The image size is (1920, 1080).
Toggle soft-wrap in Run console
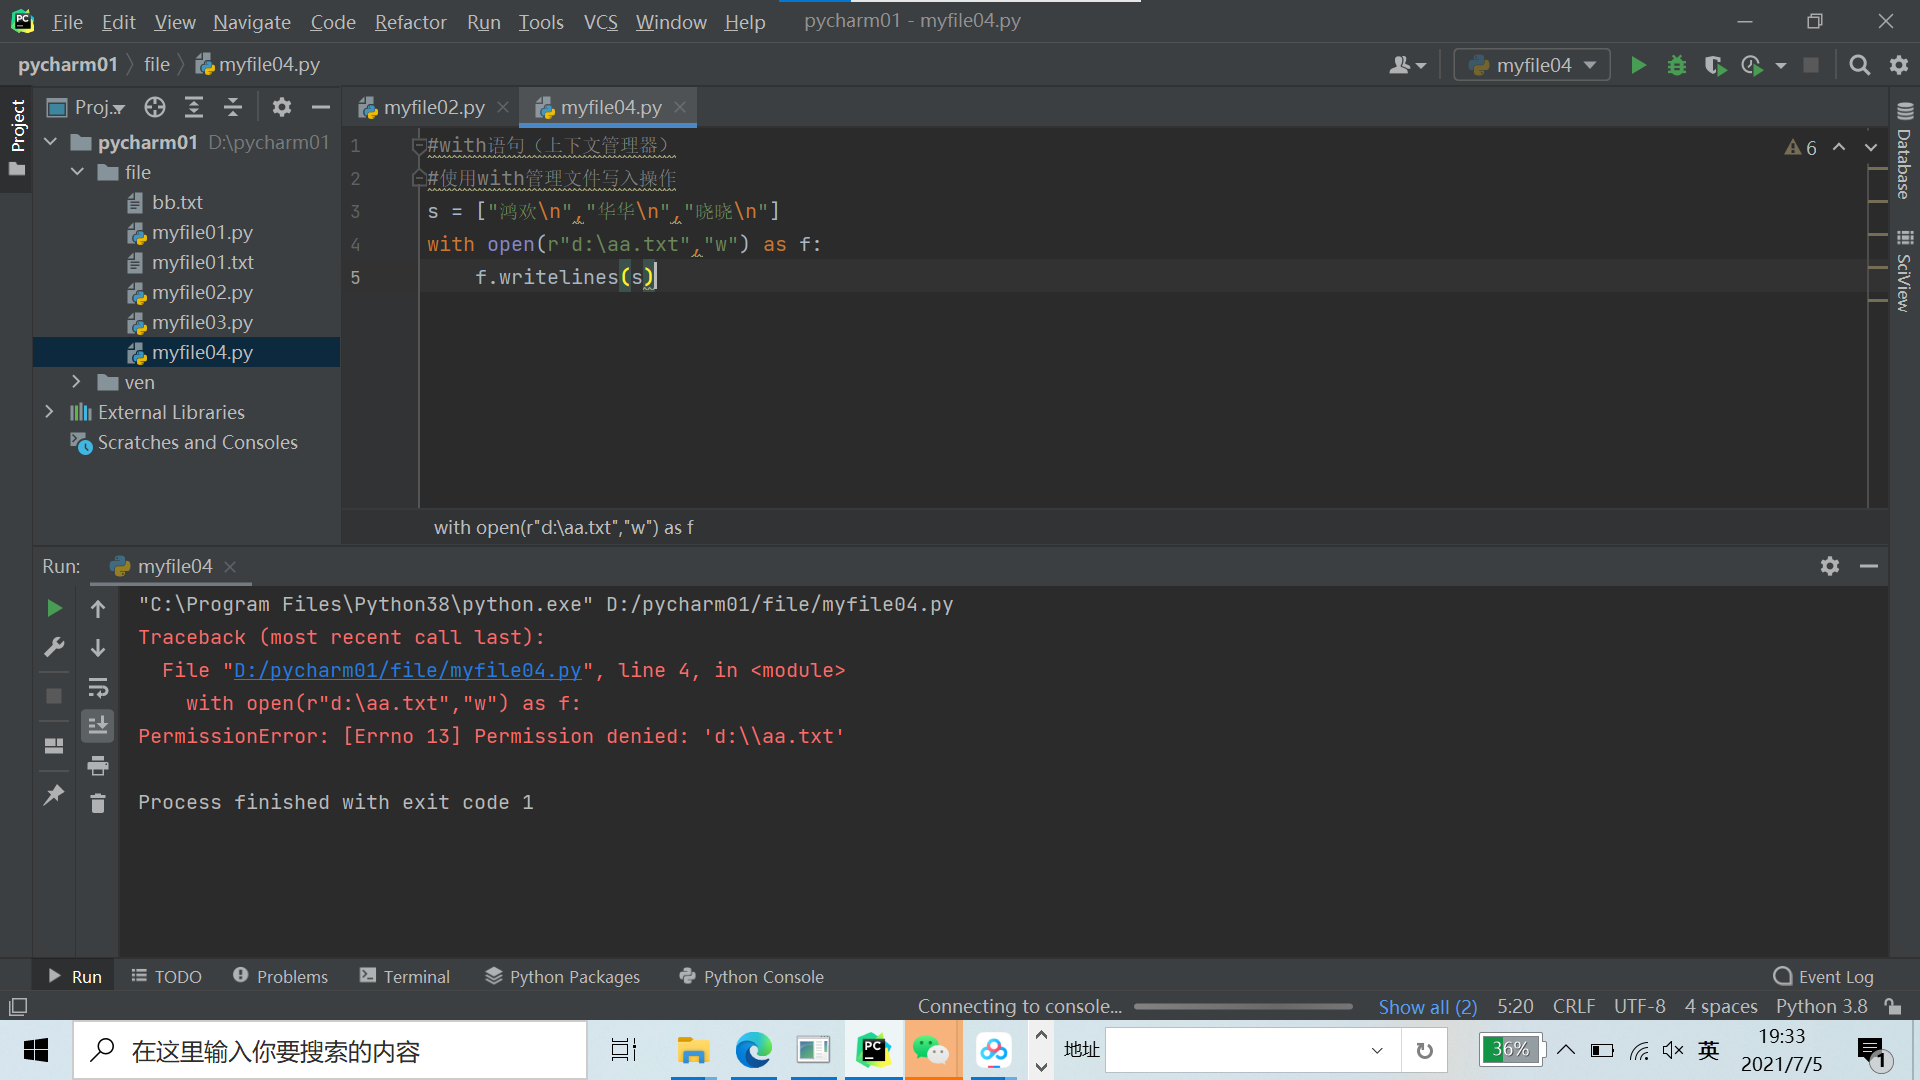pos(98,688)
